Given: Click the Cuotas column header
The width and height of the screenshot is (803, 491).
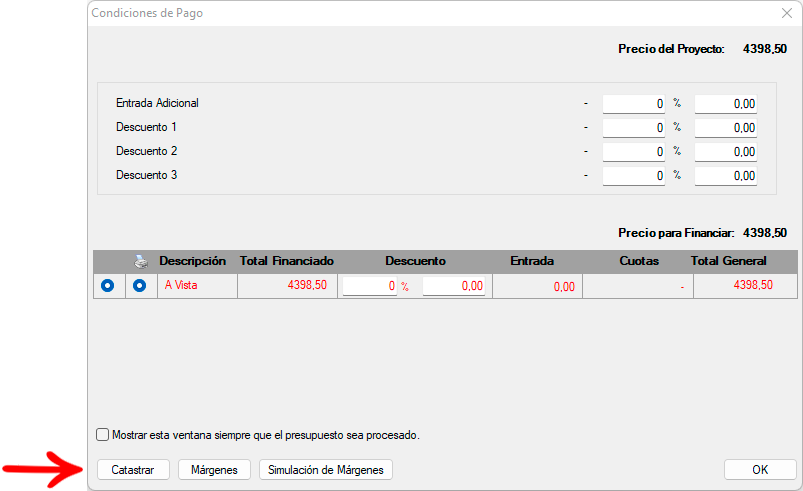Looking at the screenshot, I should click(x=639, y=261).
